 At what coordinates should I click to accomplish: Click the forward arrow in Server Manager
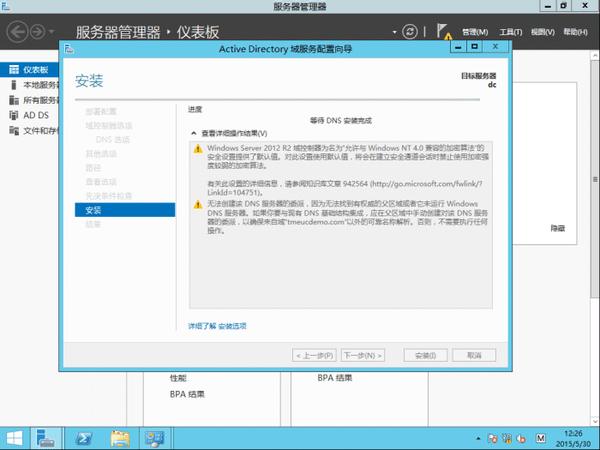click(38, 32)
